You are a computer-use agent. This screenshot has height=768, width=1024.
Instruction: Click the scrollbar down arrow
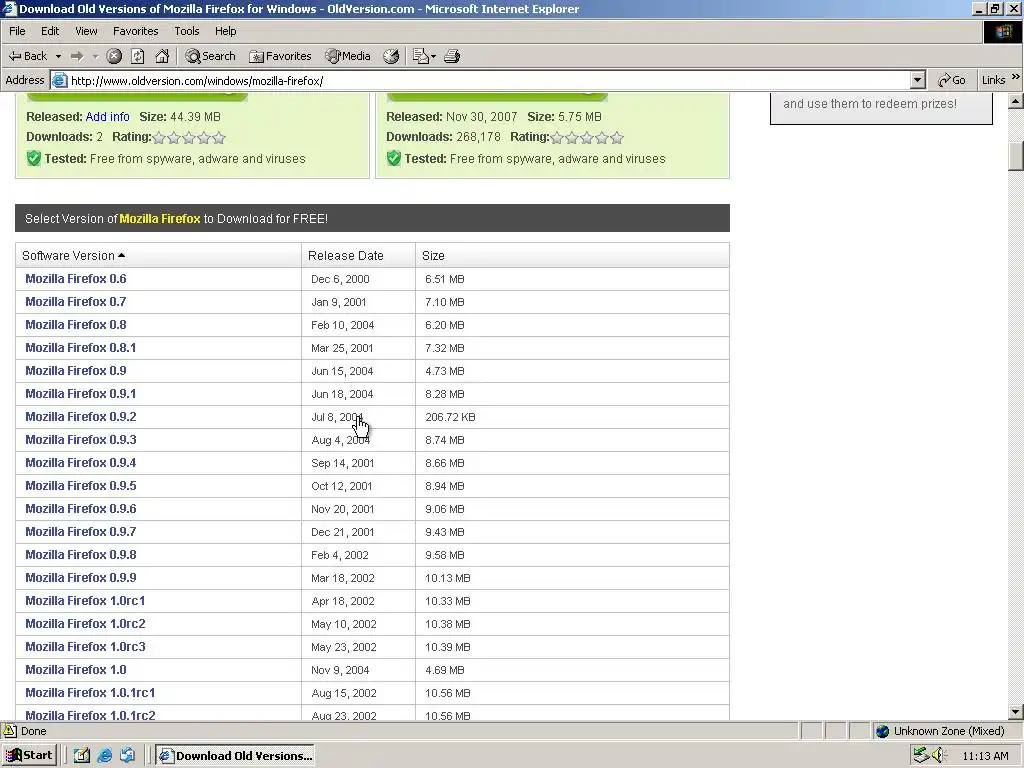[1016, 712]
